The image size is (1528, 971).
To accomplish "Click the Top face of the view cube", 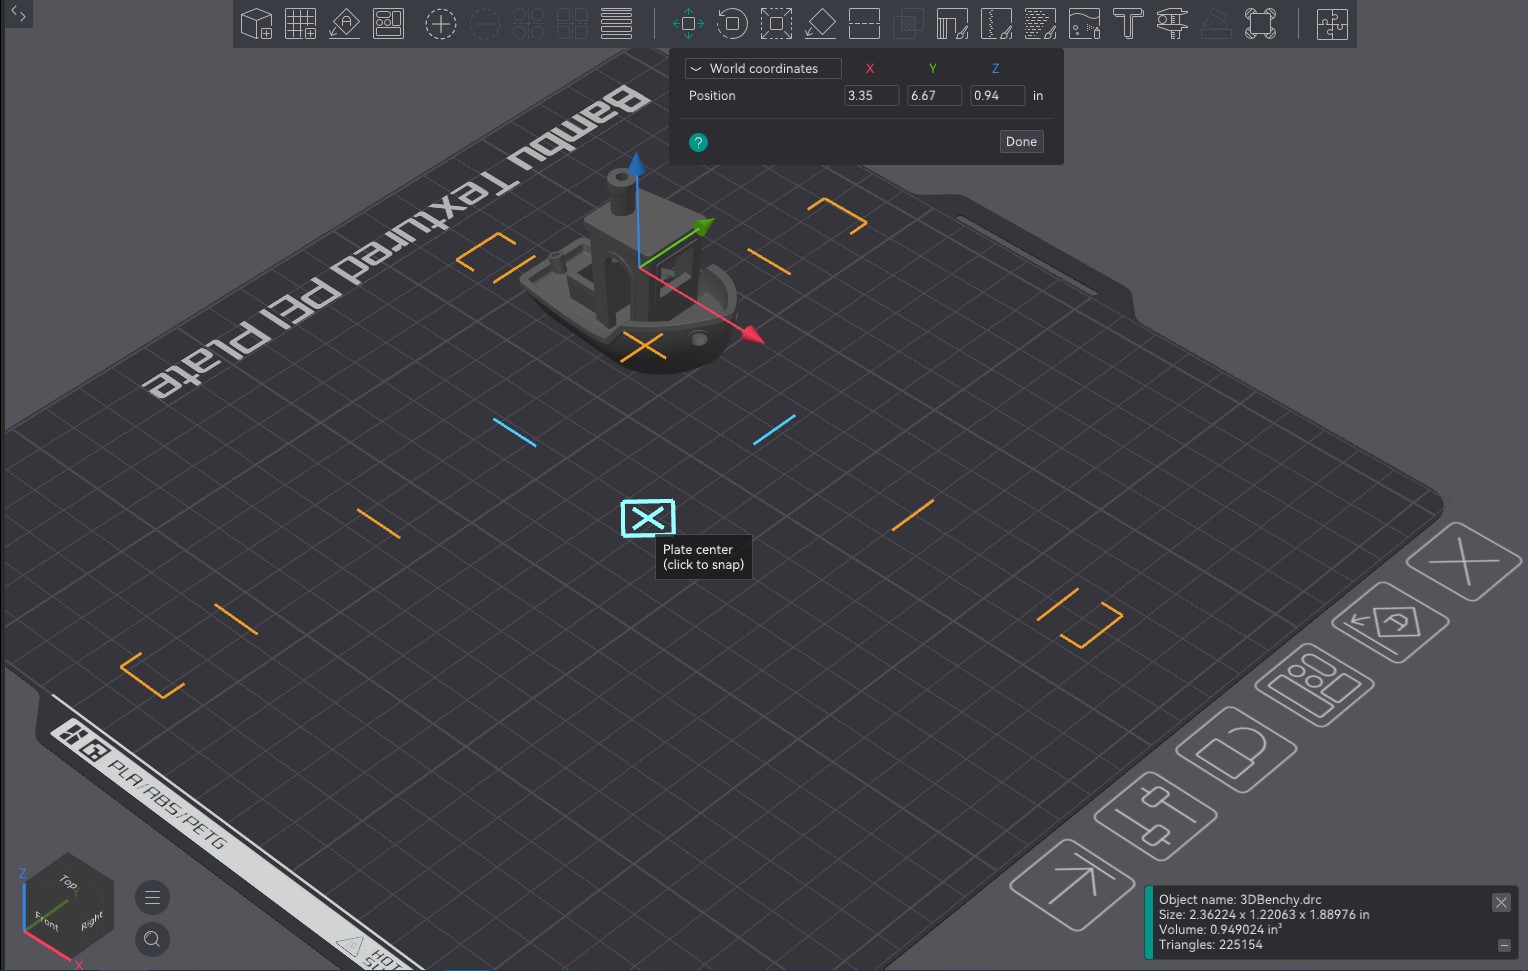I will [68, 881].
